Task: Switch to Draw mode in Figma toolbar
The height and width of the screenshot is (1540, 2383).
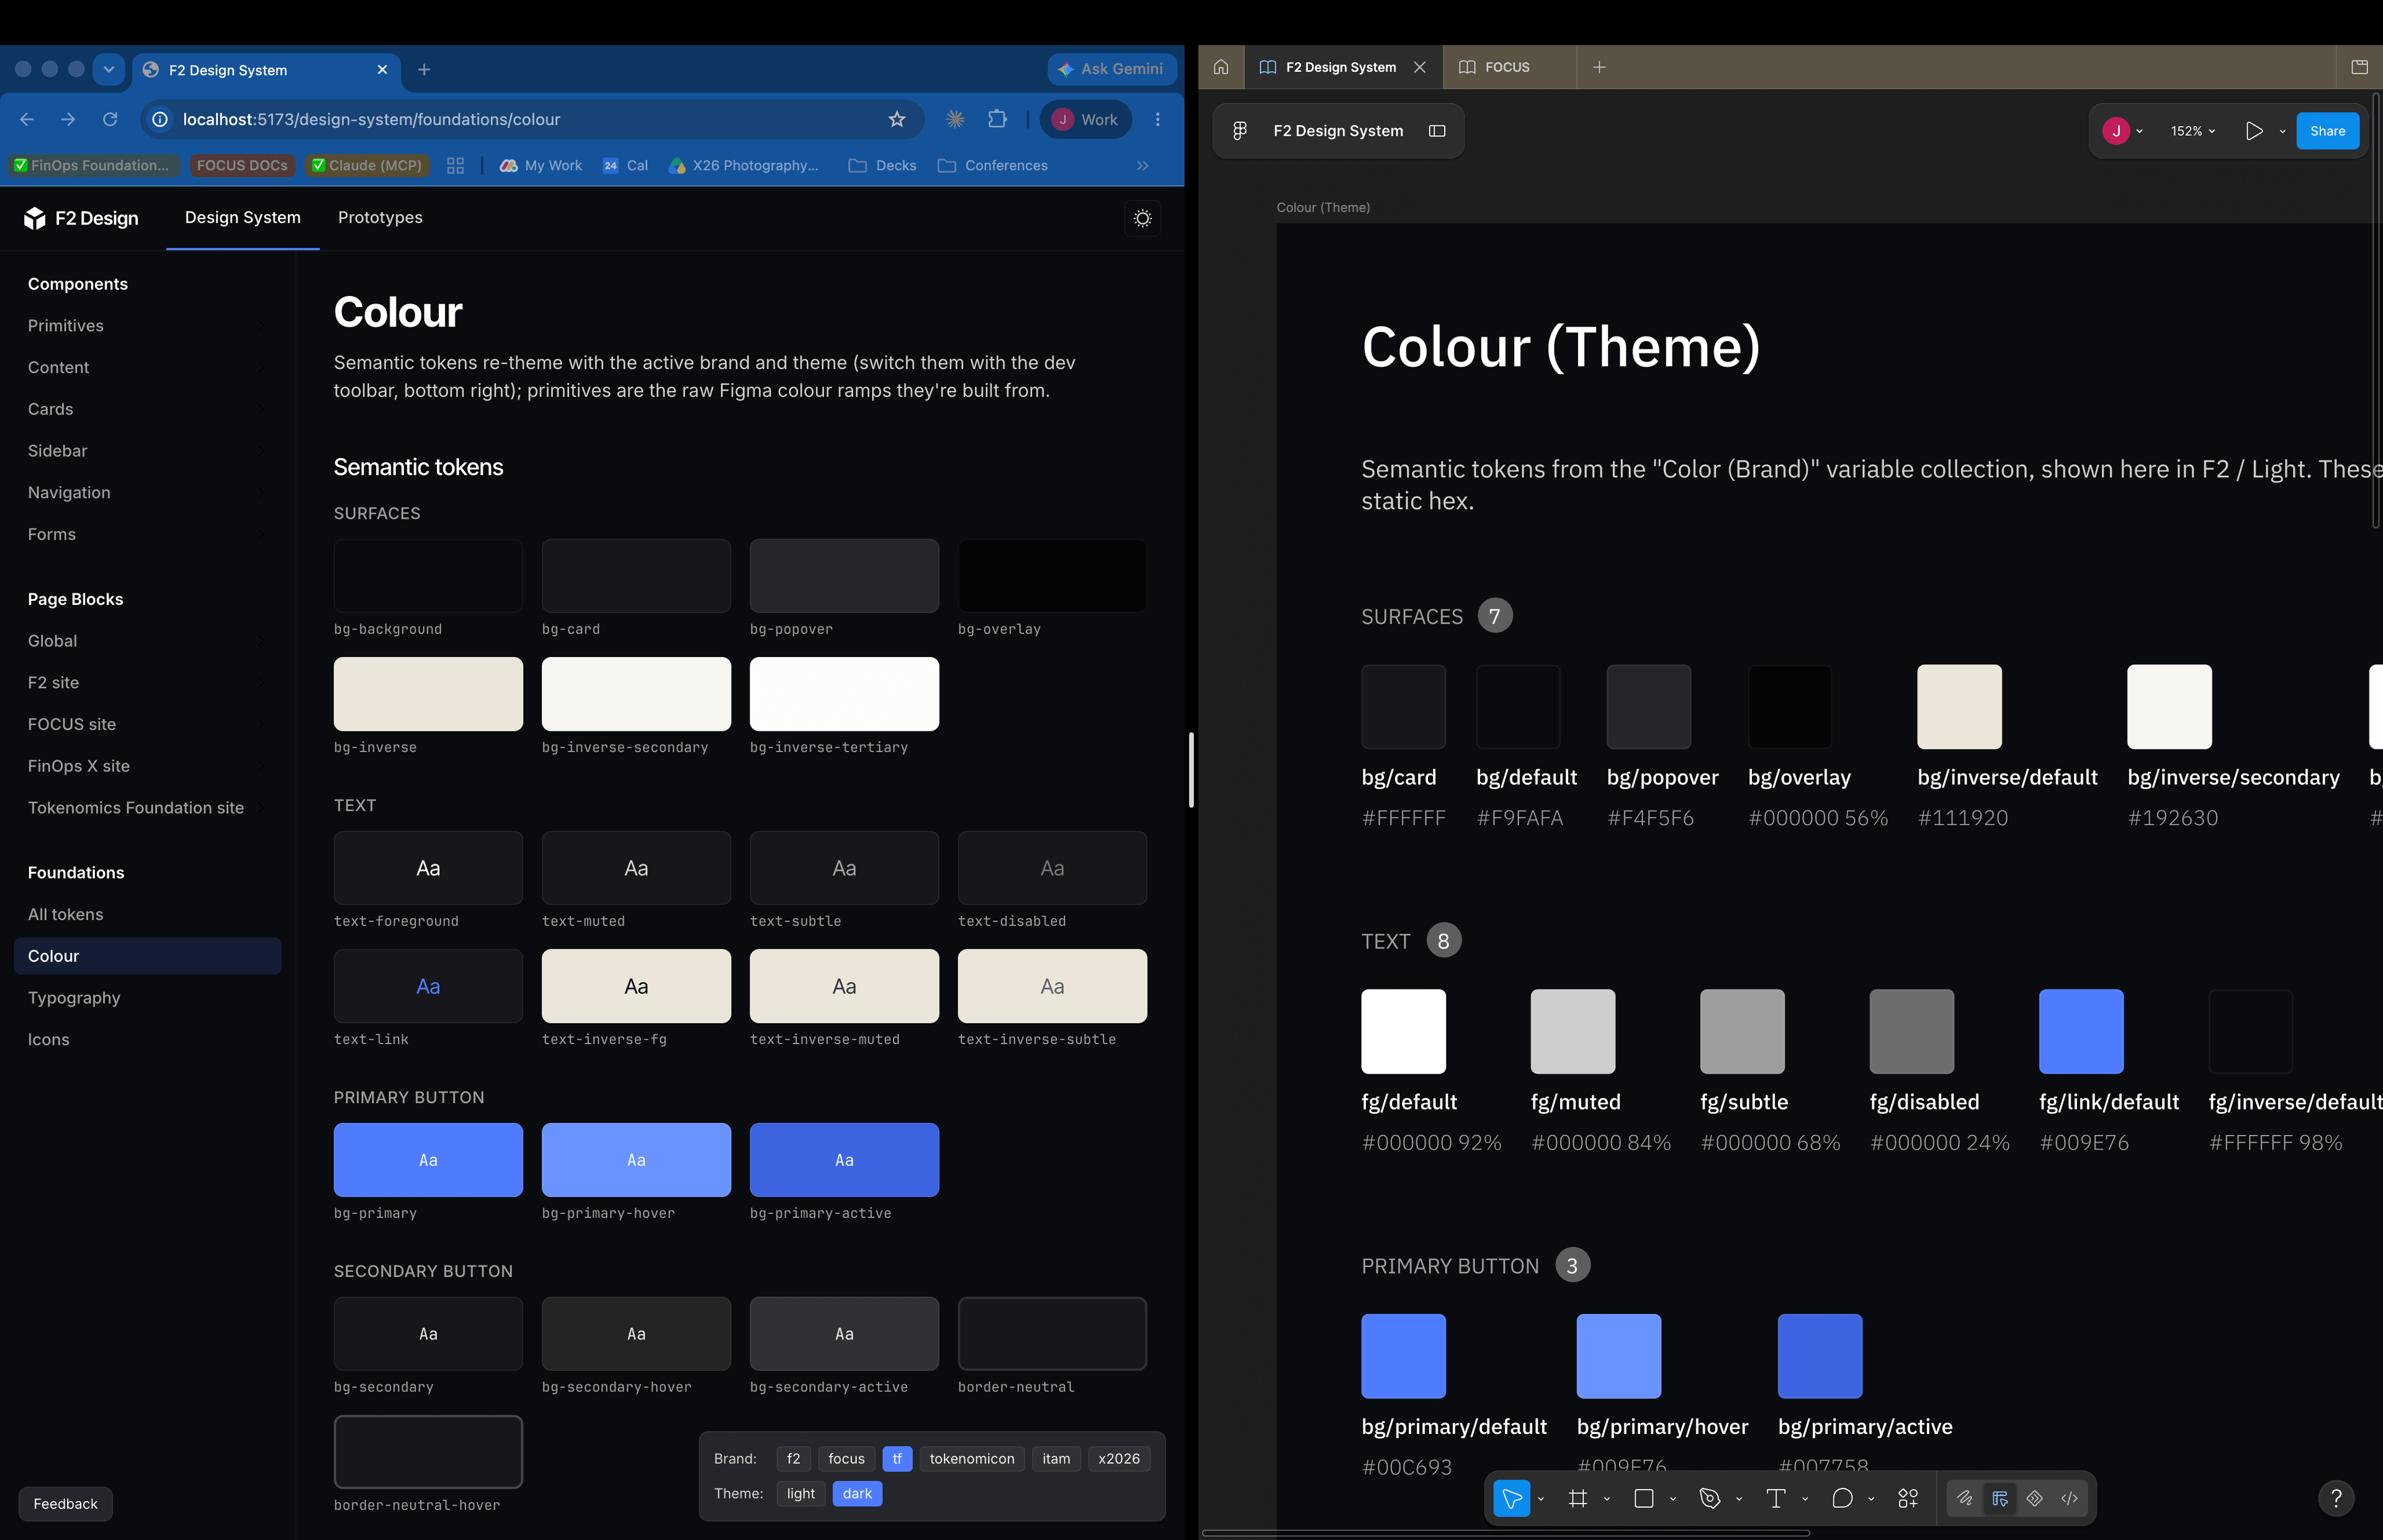Action: click(1964, 1498)
